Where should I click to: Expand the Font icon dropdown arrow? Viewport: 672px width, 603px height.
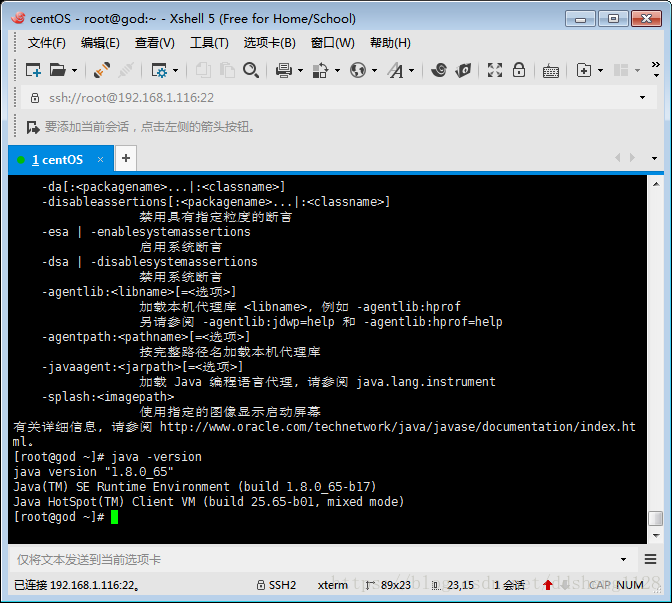(411, 70)
